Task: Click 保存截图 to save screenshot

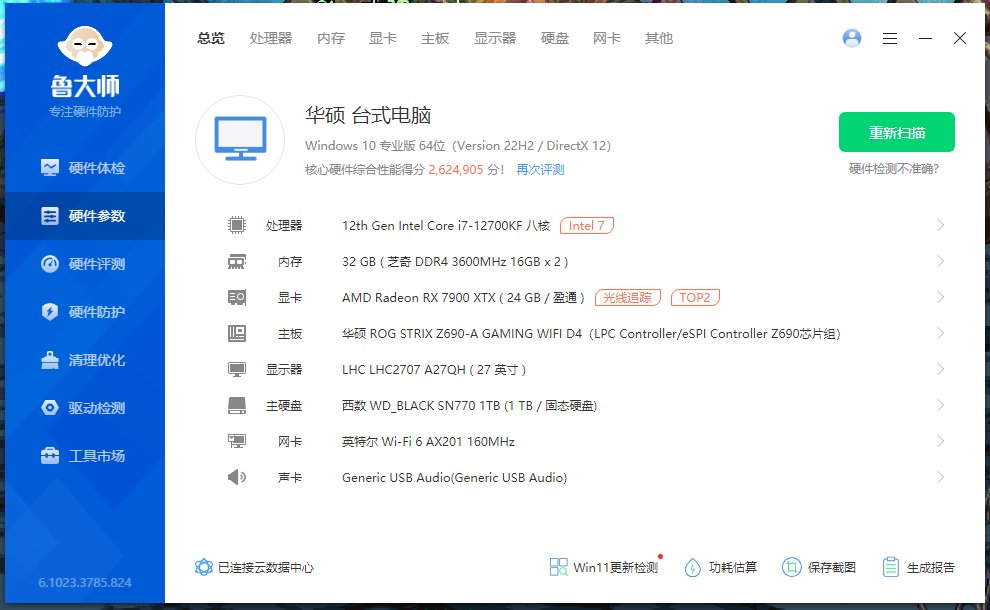Action: 819,567
